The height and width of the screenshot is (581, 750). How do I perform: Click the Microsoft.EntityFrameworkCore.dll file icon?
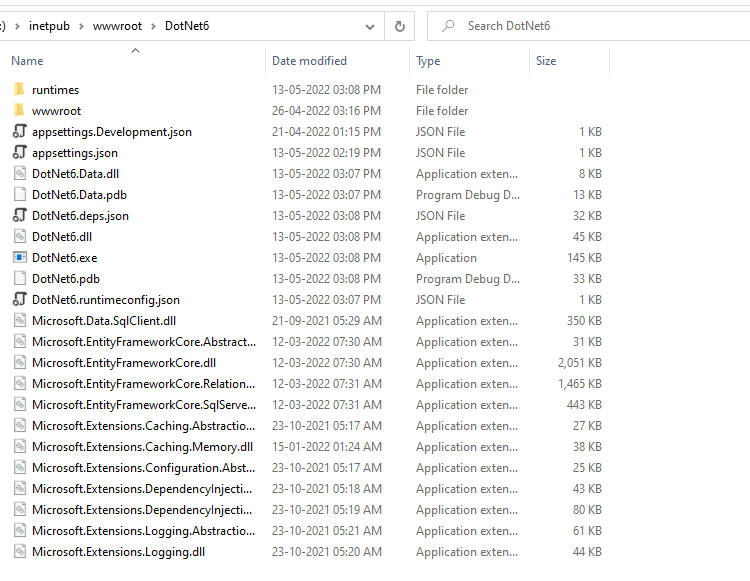coord(20,362)
